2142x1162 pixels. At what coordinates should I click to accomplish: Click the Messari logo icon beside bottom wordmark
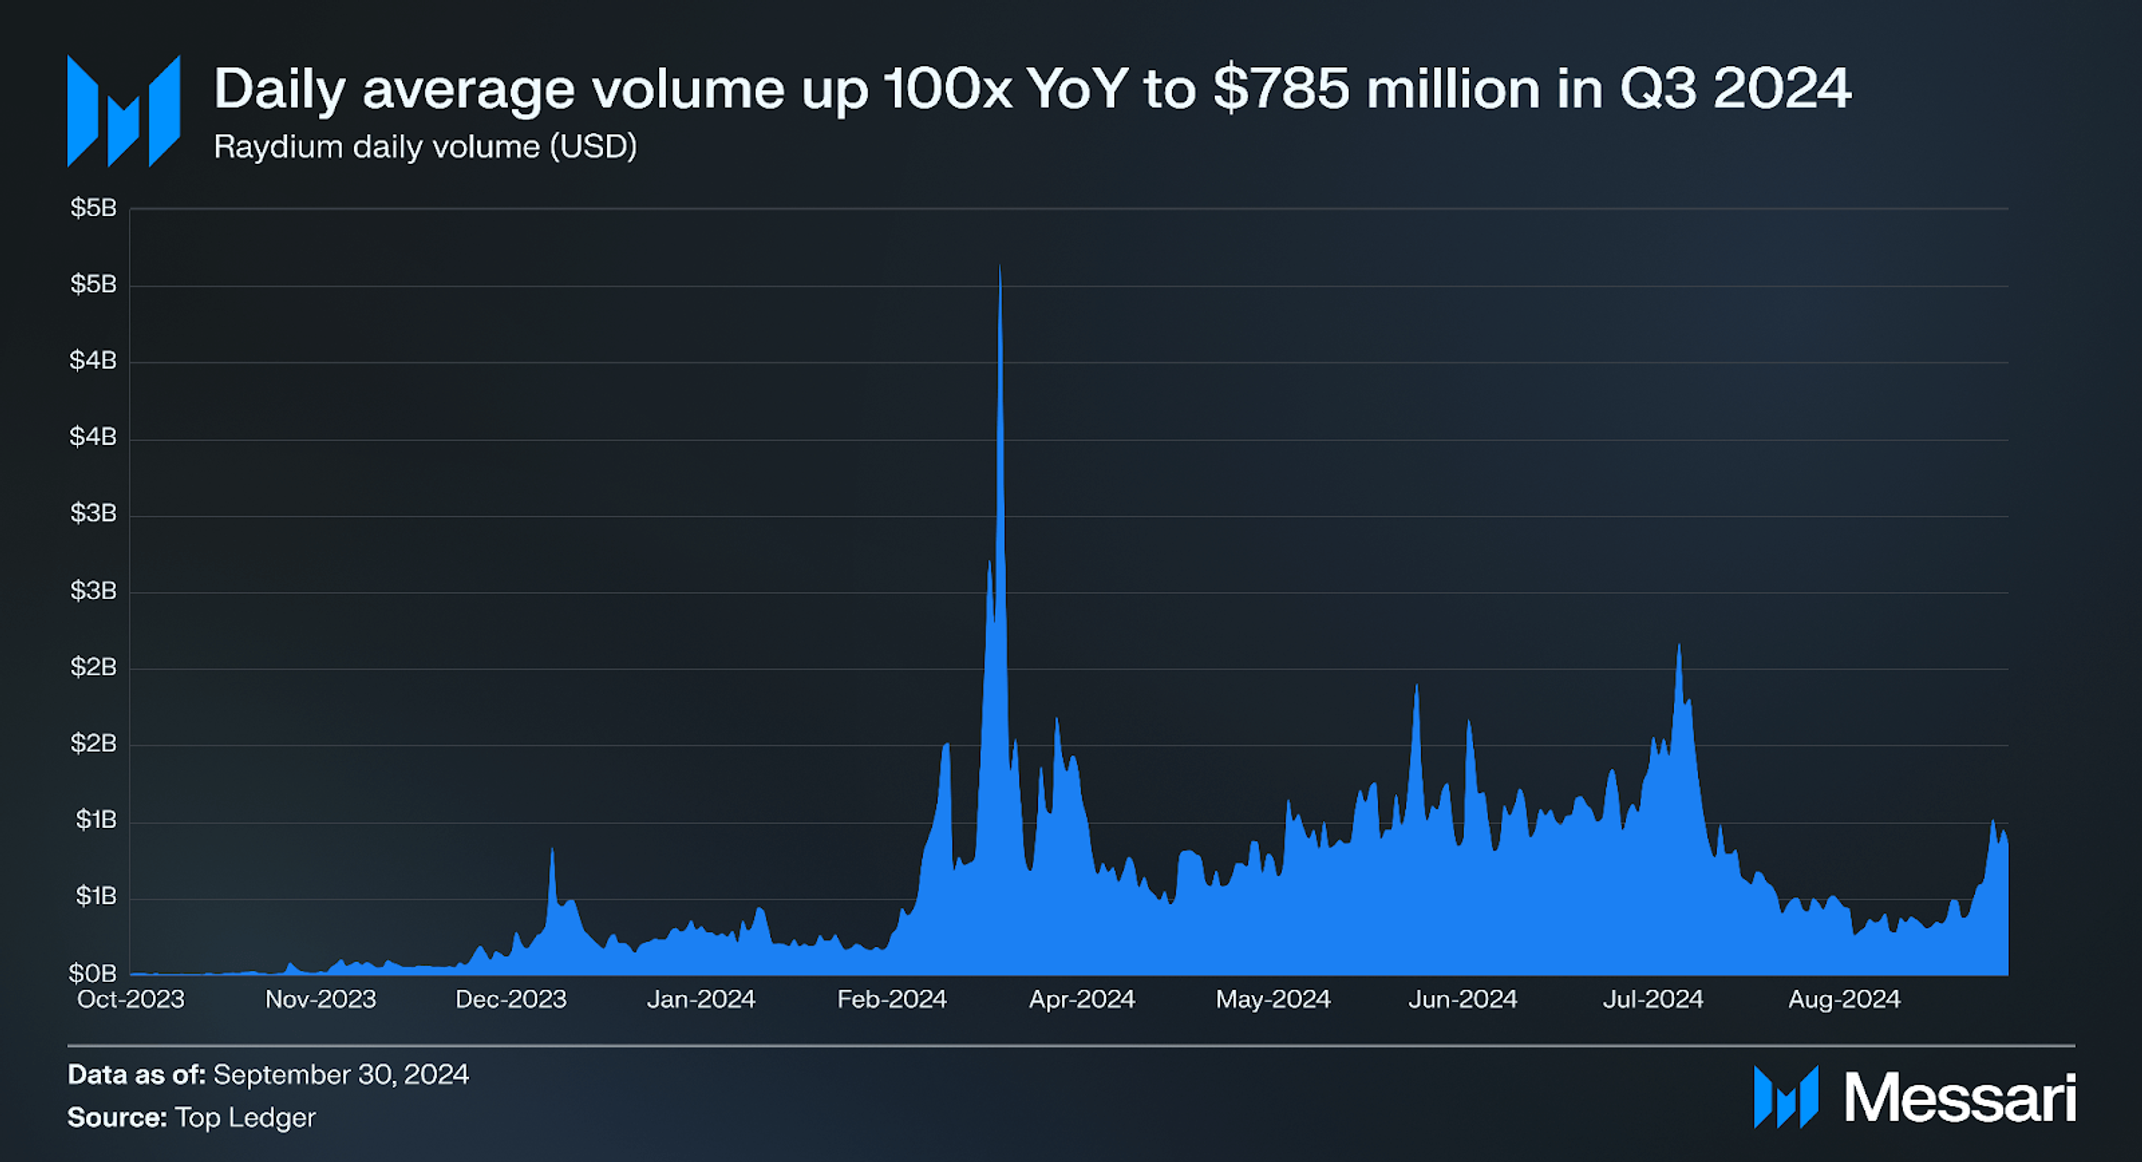(x=1785, y=1097)
